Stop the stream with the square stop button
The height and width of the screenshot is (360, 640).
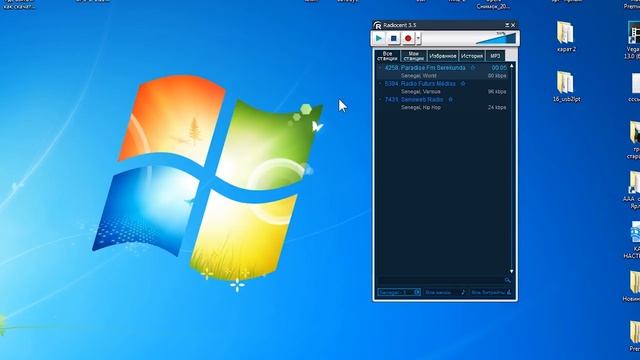pyautogui.click(x=393, y=38)
